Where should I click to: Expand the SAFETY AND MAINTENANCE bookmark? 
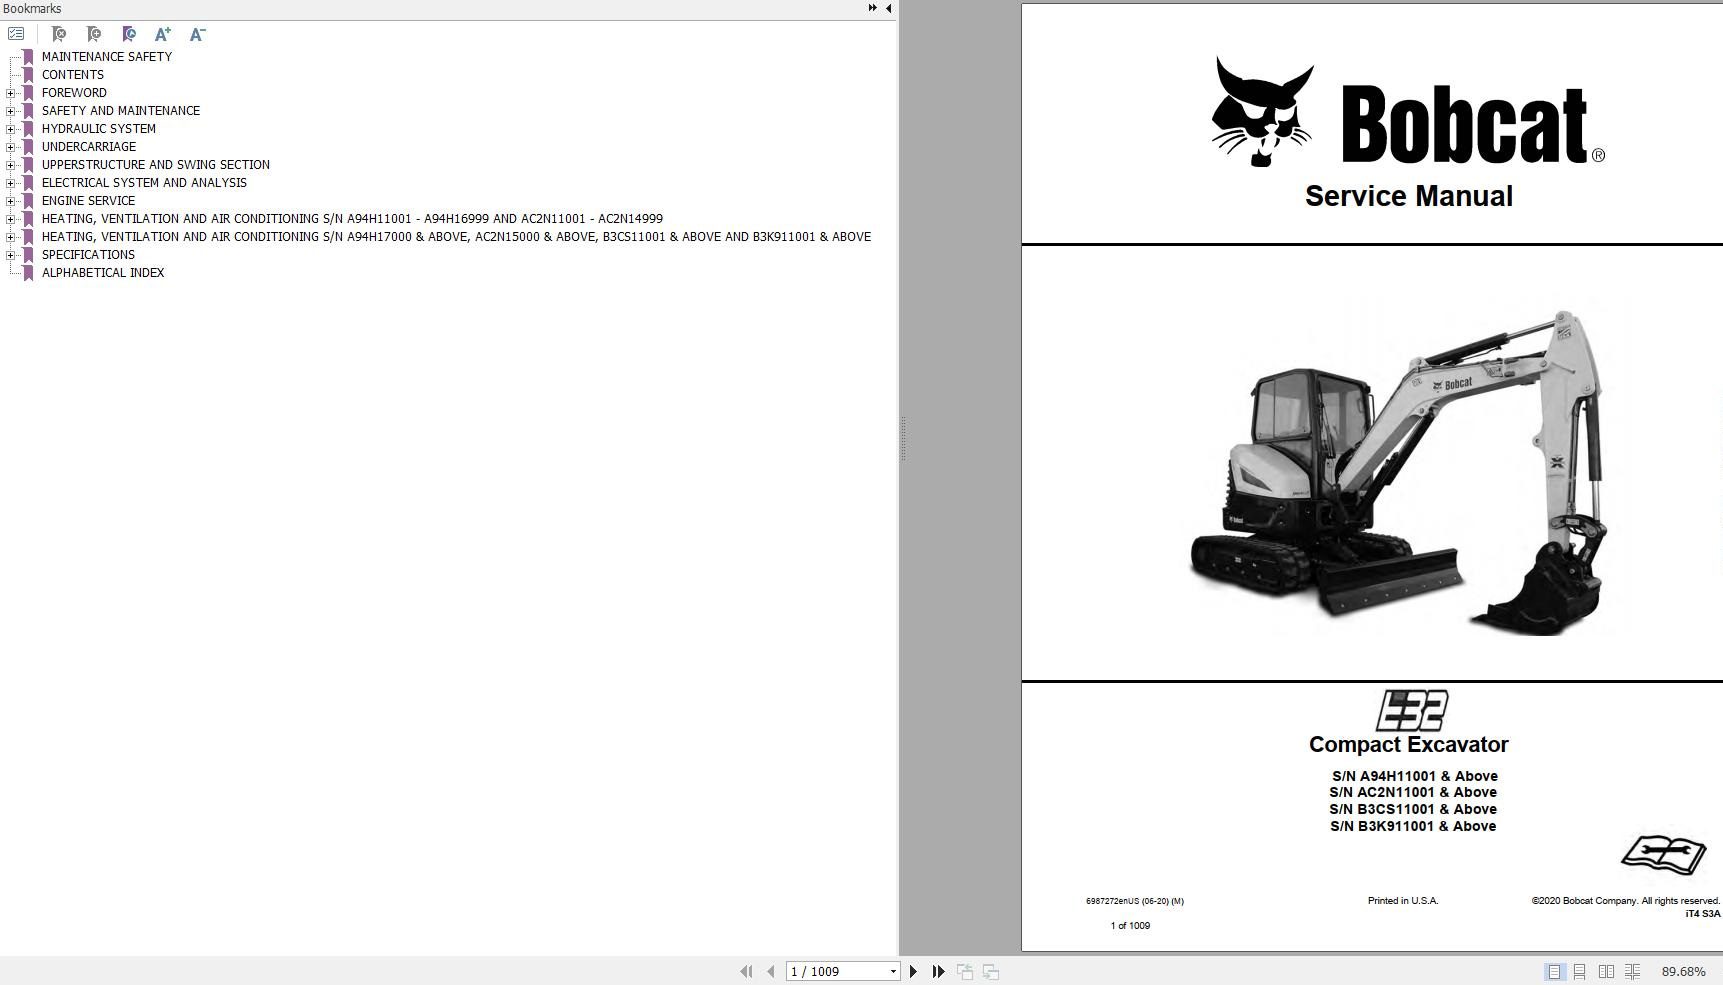[11, 111]
